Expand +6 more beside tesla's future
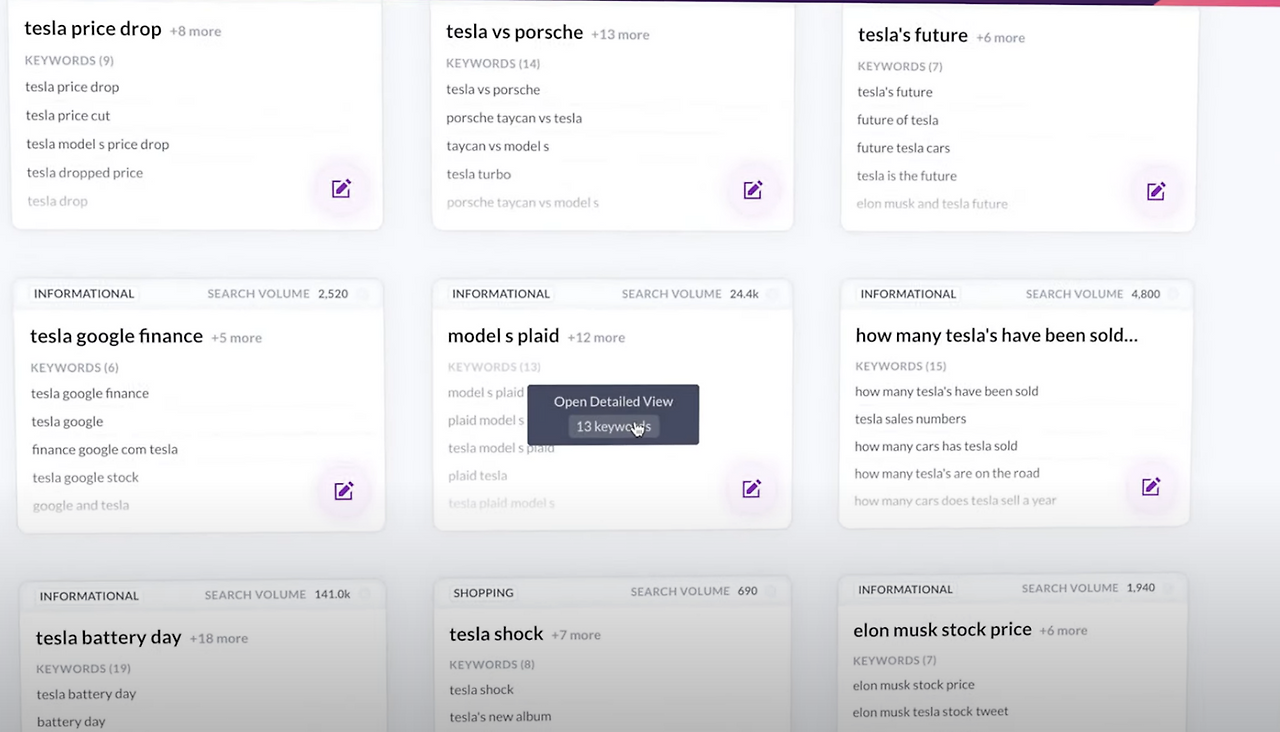 click(x=1001, y=37)
